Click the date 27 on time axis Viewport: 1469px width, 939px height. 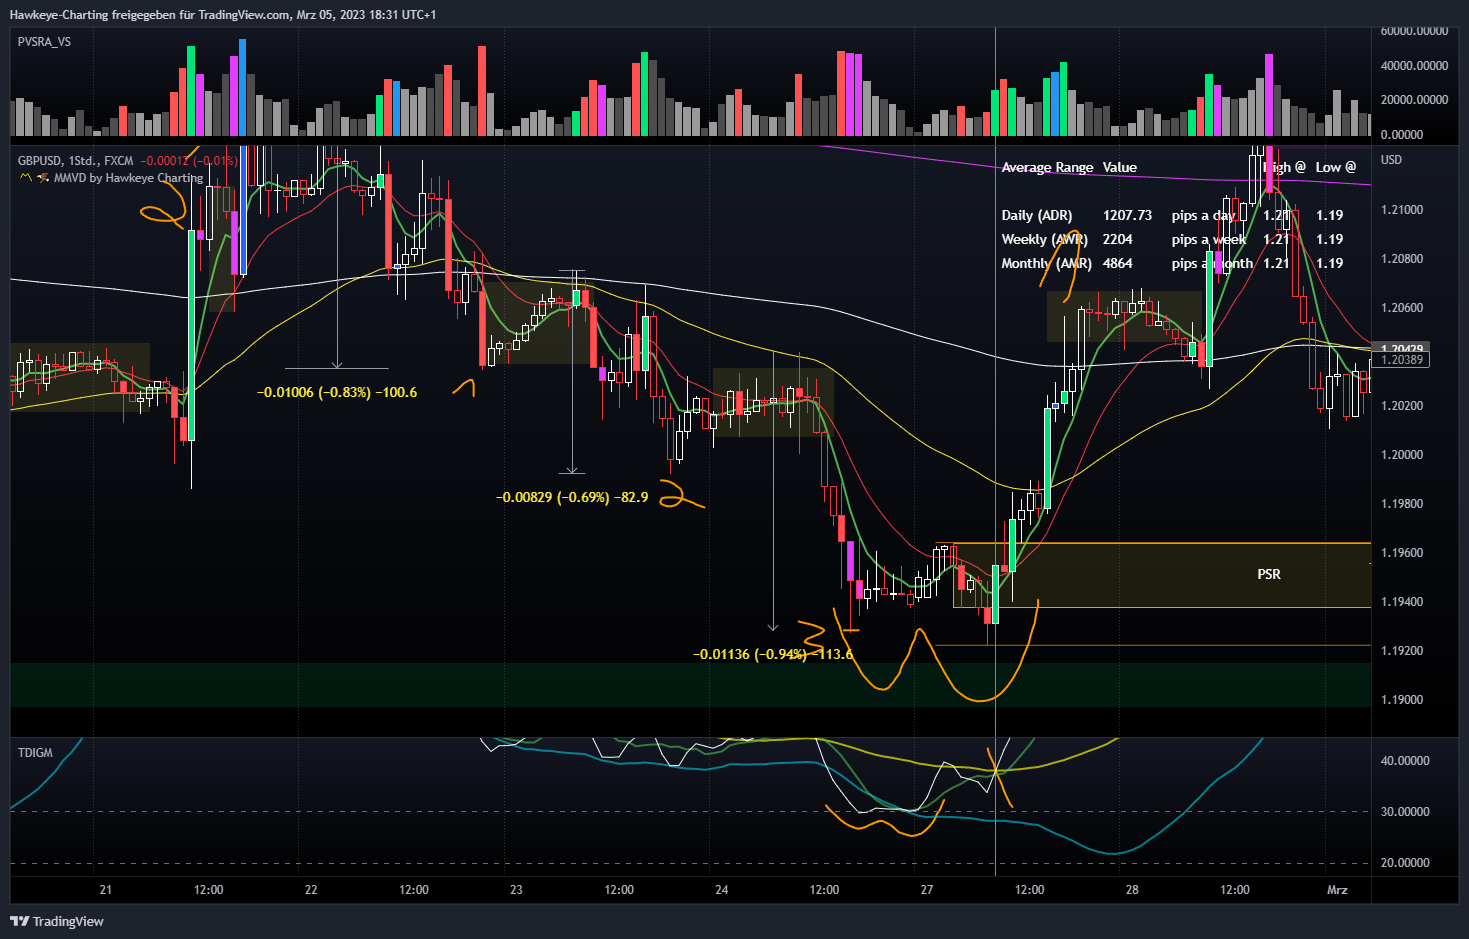[x=927, y=890]
